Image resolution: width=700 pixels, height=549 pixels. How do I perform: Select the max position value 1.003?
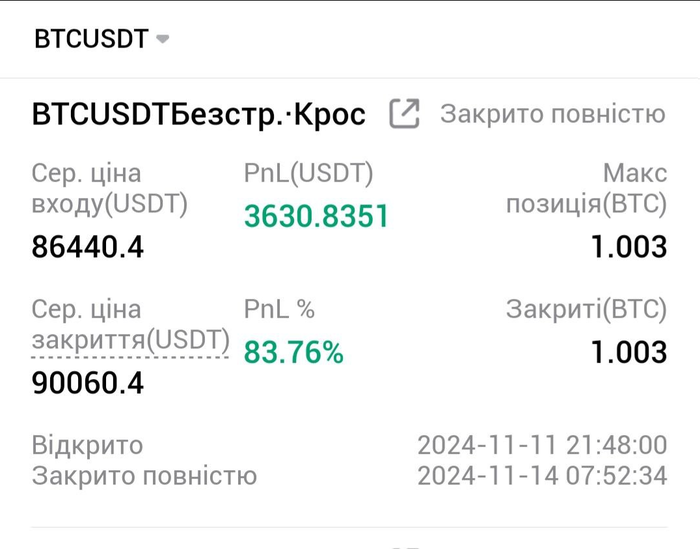point(628,246)
